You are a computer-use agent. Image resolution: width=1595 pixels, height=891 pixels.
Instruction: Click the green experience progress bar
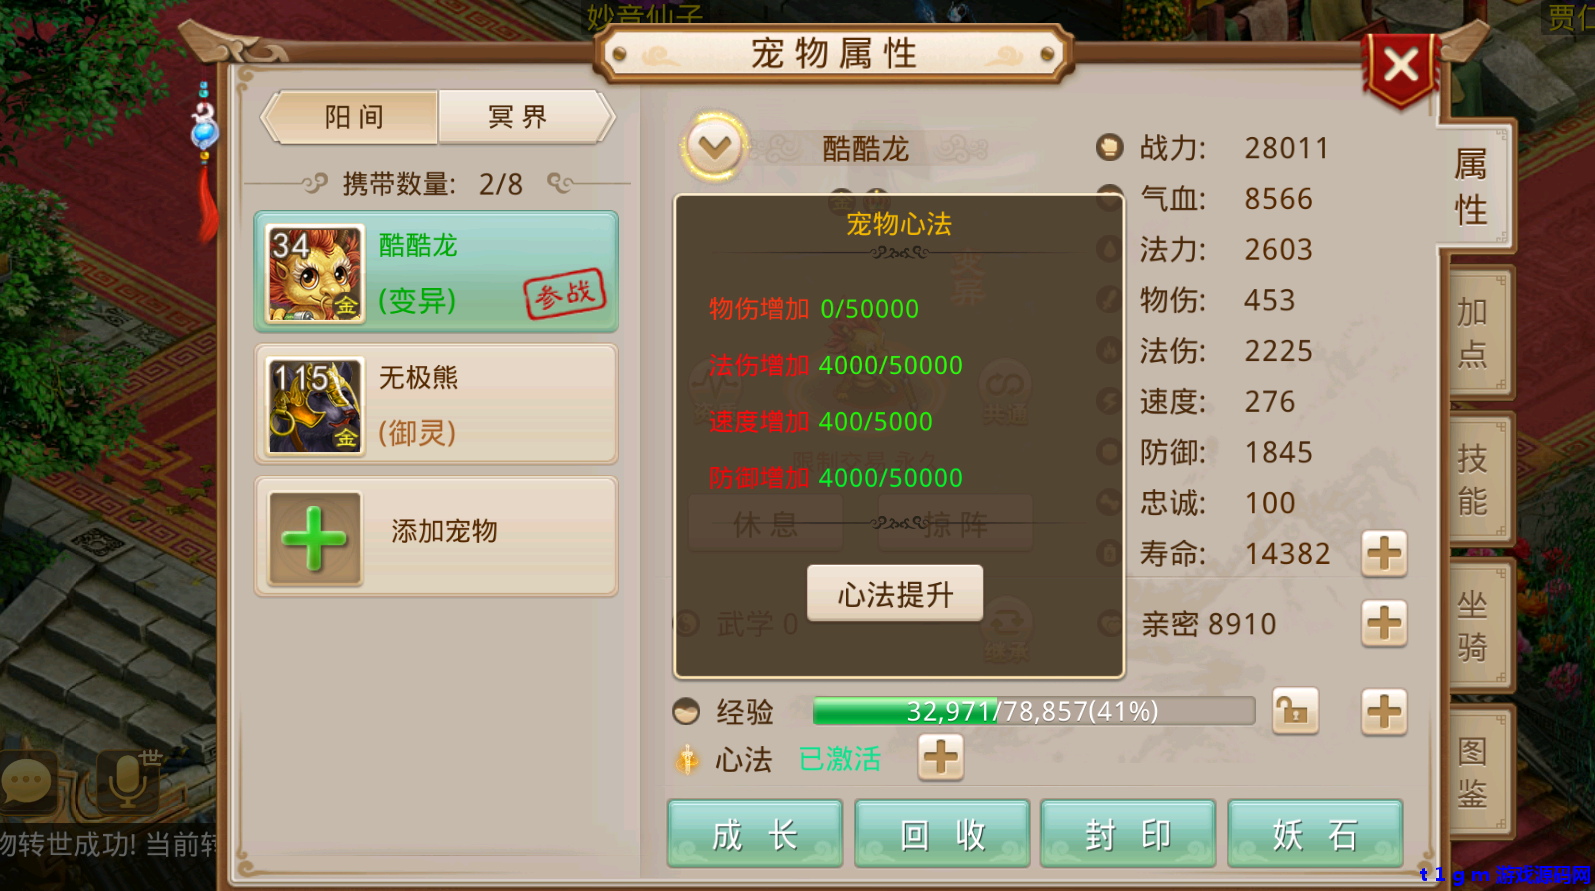click(1034, 711)
